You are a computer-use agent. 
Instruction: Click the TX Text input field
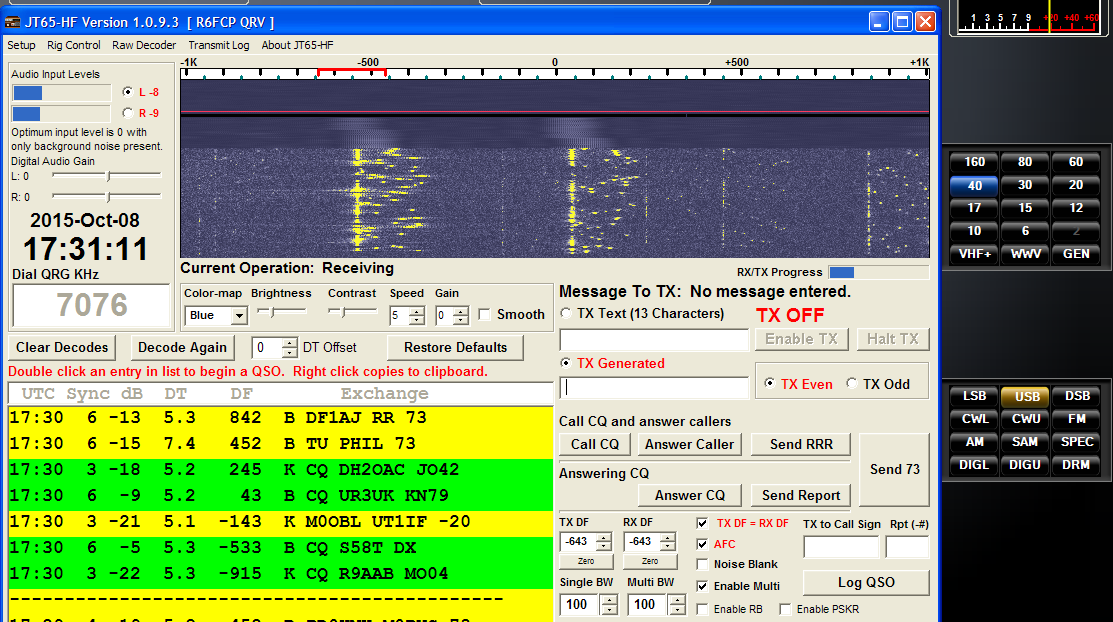[x=654, y=340]
